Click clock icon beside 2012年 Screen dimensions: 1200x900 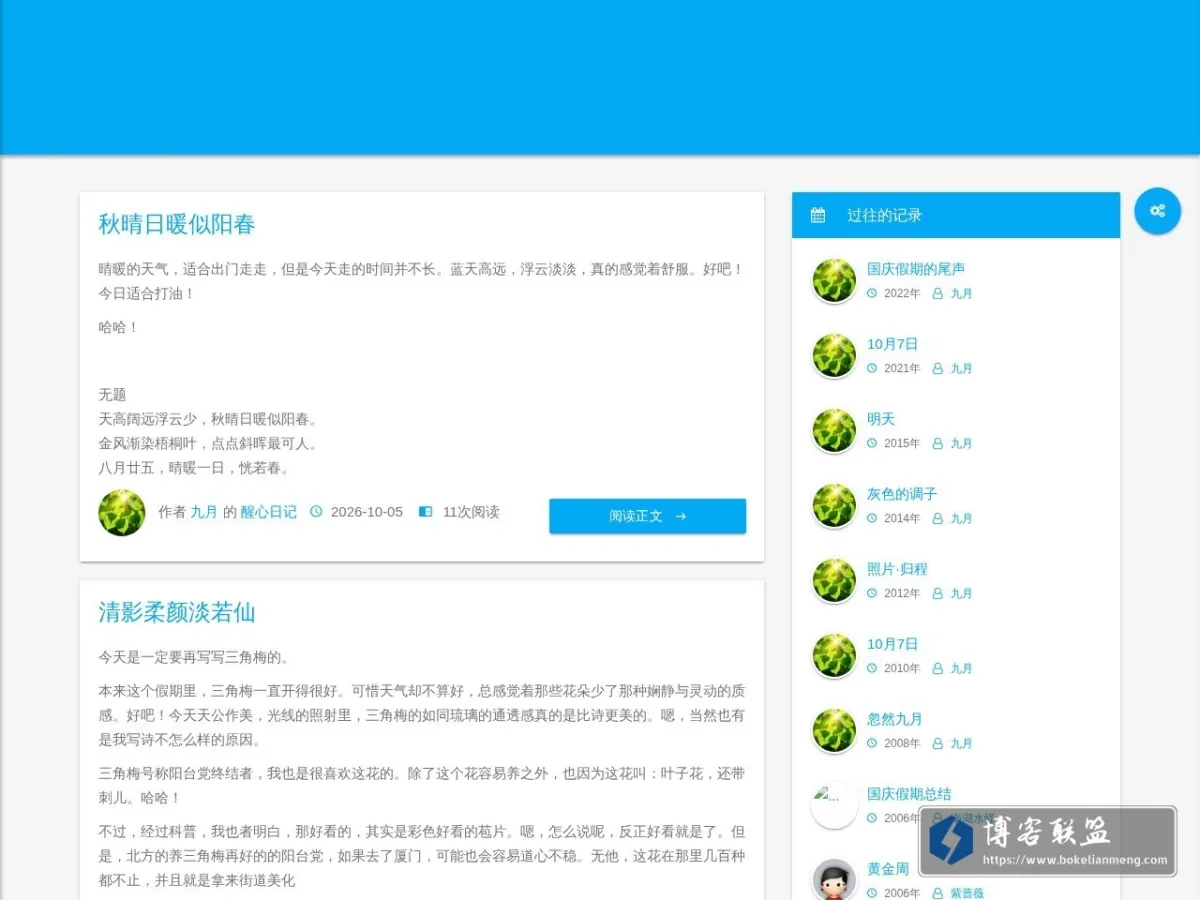click(x=872, y=593)
